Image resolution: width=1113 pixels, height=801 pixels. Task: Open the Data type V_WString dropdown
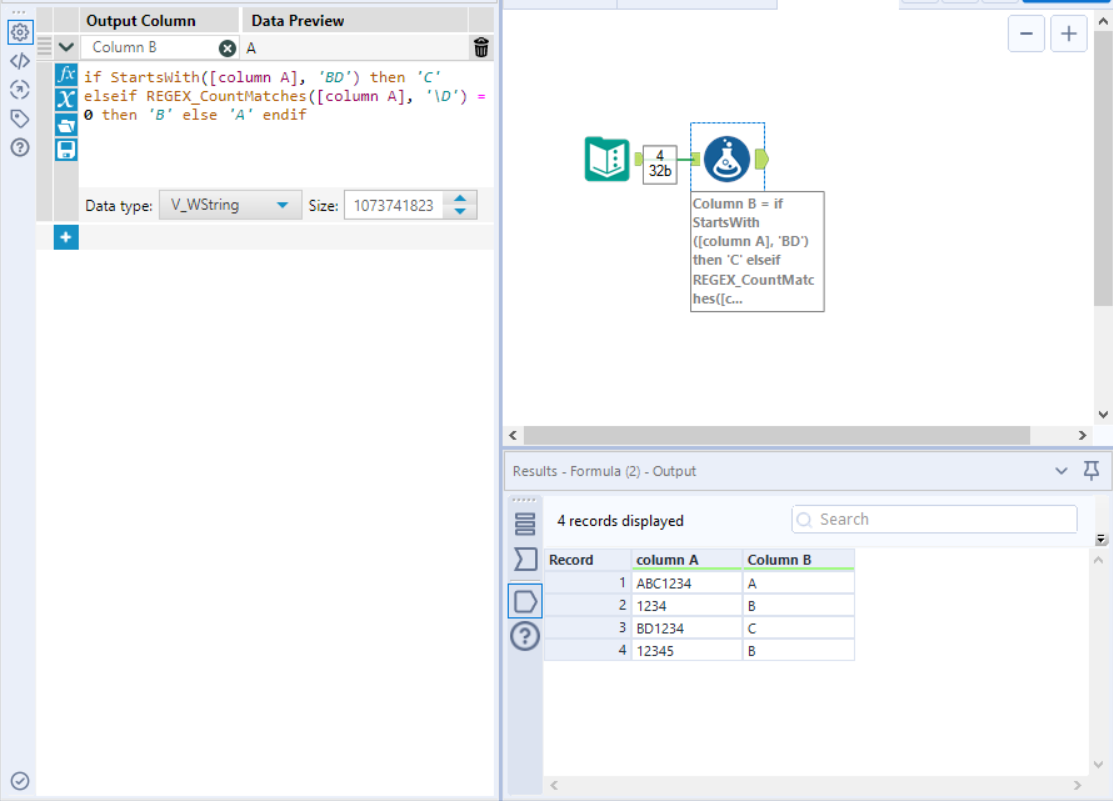(229, 205)
